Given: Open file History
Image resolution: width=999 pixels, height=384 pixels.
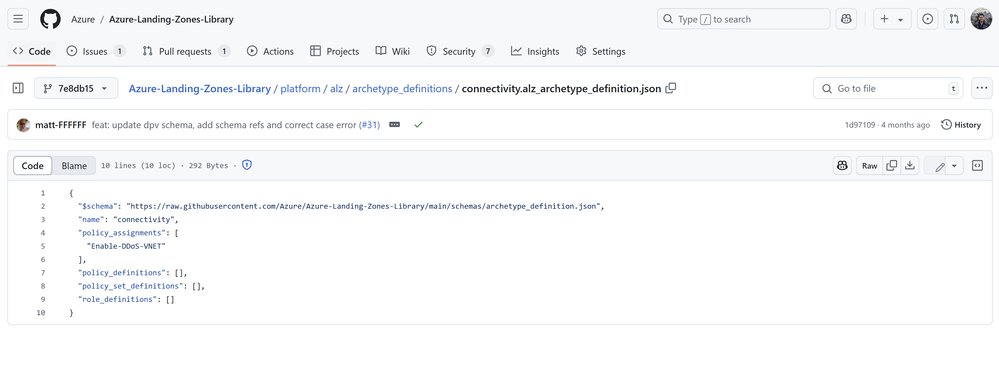Looking at the screenshot, I should click(961, 125).
